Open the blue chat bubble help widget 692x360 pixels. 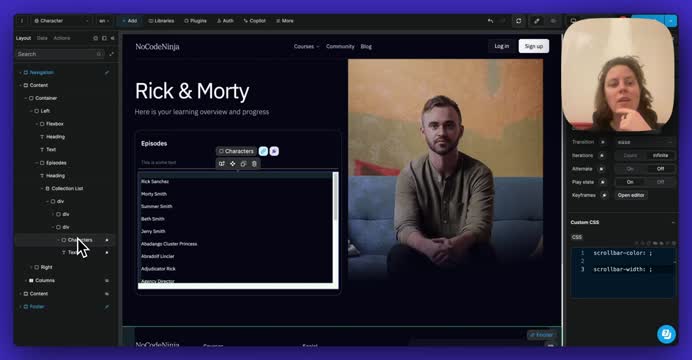[666, 334]
